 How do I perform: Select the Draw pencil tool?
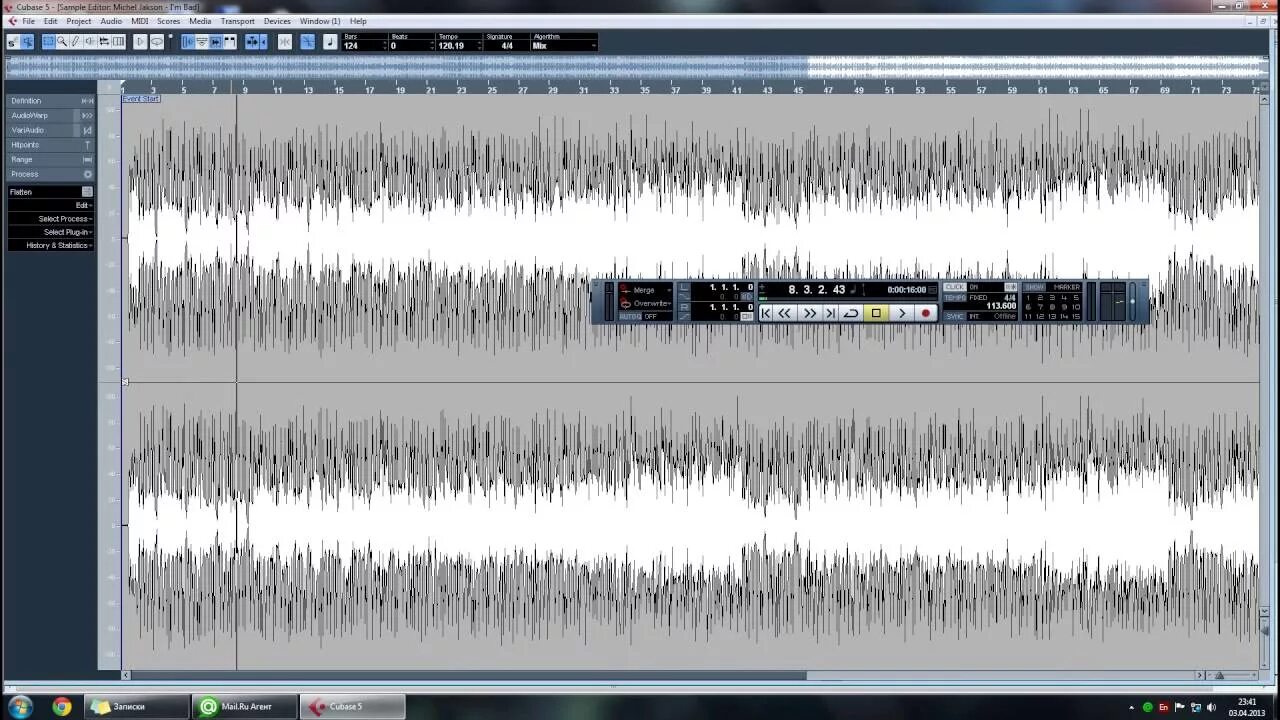click(76, 42)
